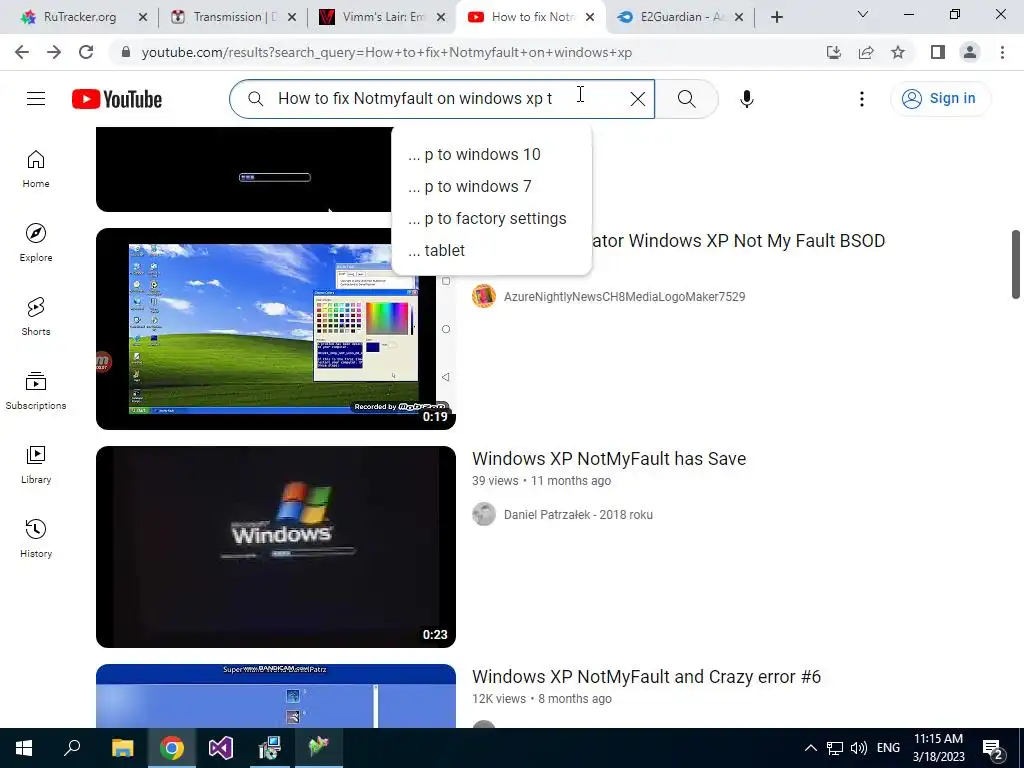Bookmark this page with the star icon

point(898,52)
